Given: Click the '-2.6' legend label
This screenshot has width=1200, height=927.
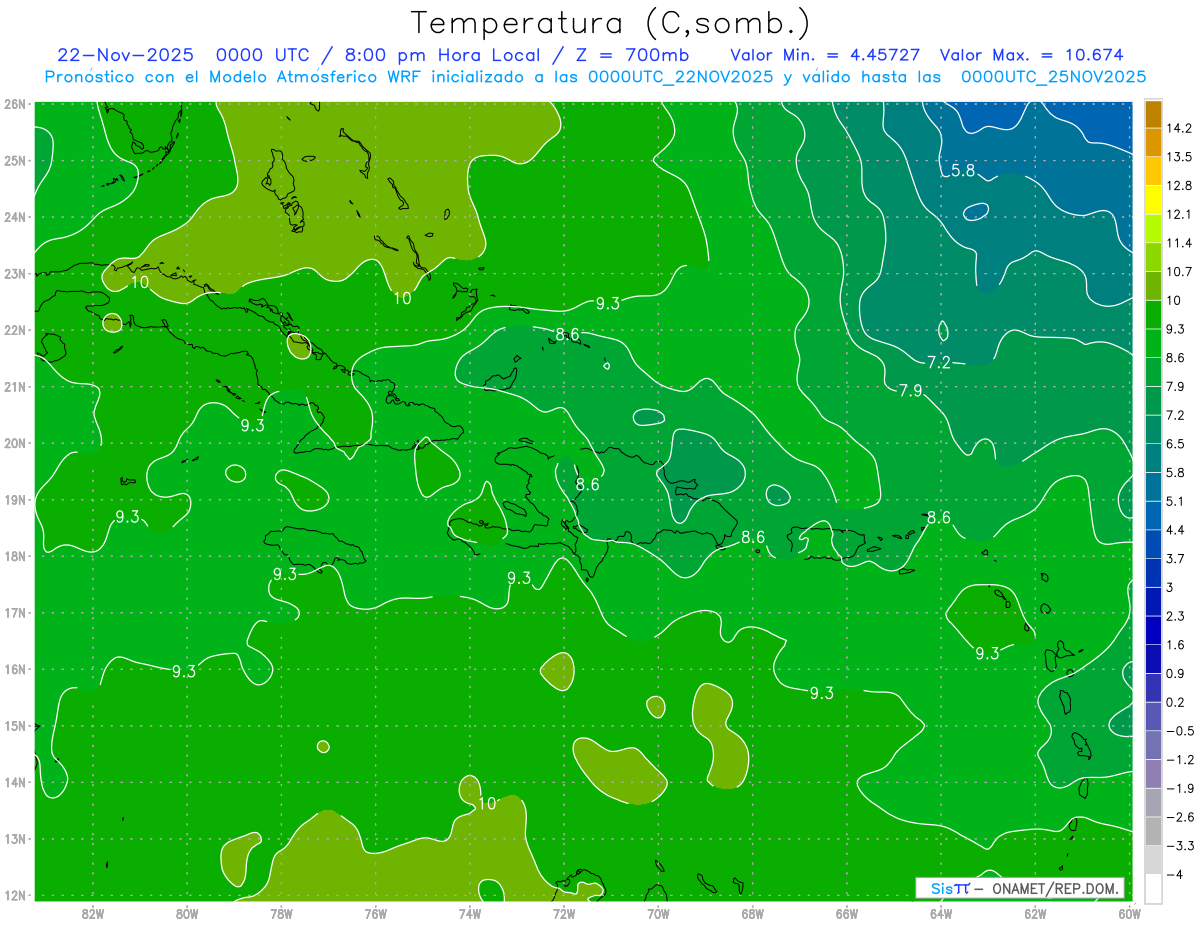Looking at the screenshot, I should (1178, 817).
